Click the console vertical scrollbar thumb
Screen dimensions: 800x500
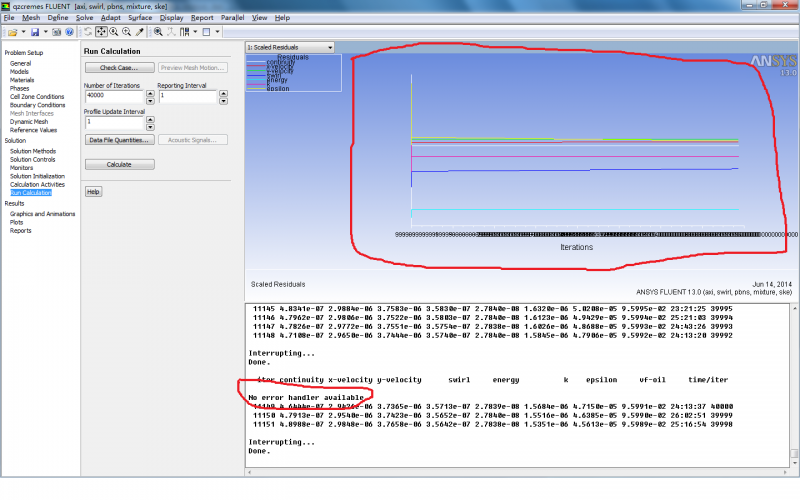click(x=794, y=454)
